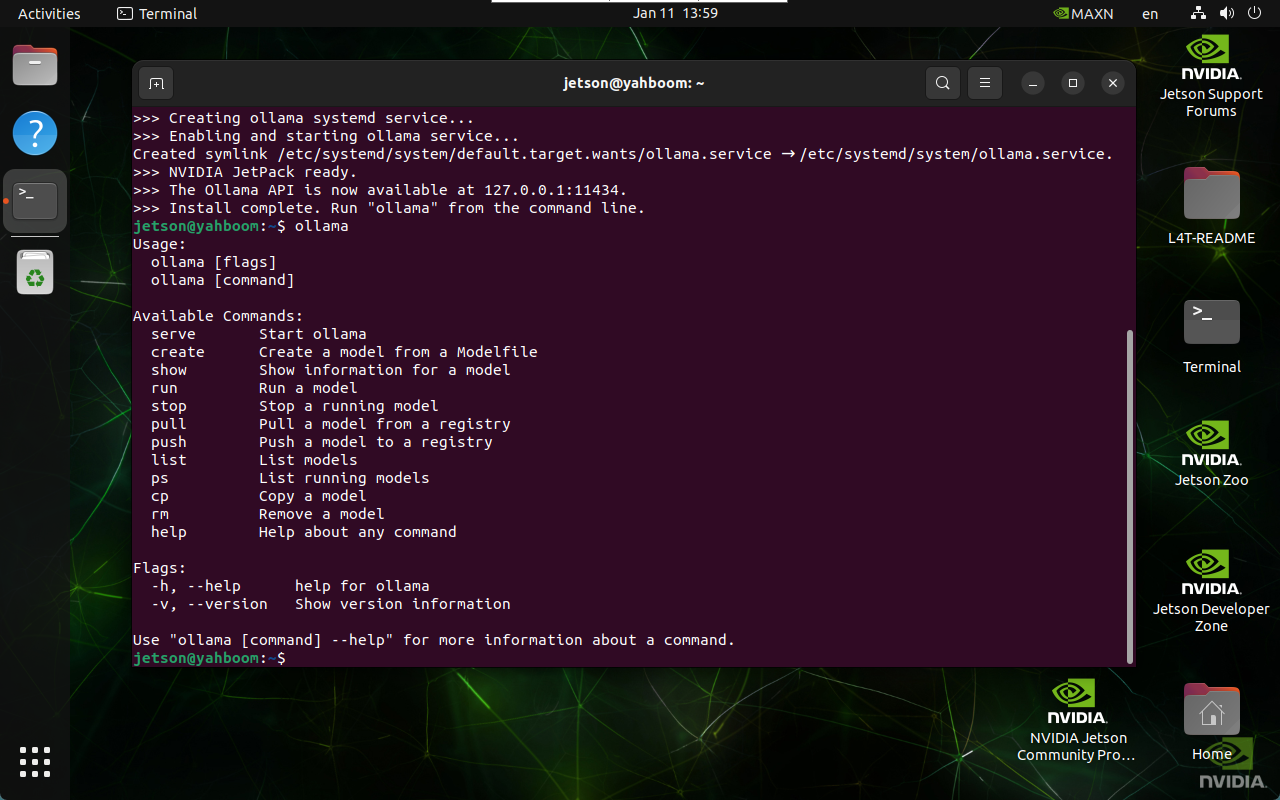This screenshot has height=800, width=1280.
Task: Click the terminal search icon
Action: (942, 84)
